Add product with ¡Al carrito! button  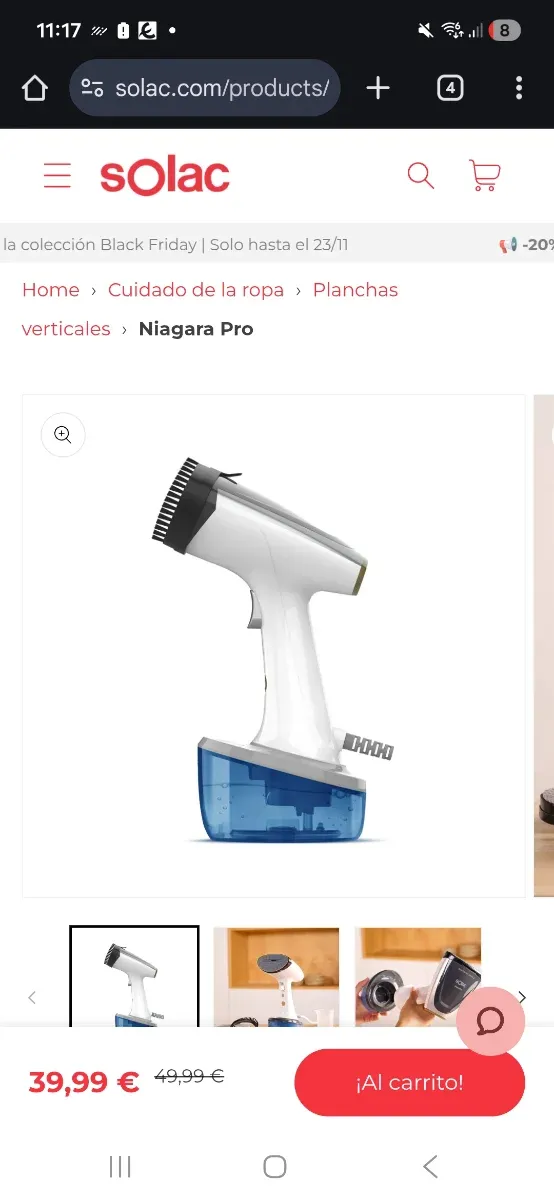click(409, 1082)
